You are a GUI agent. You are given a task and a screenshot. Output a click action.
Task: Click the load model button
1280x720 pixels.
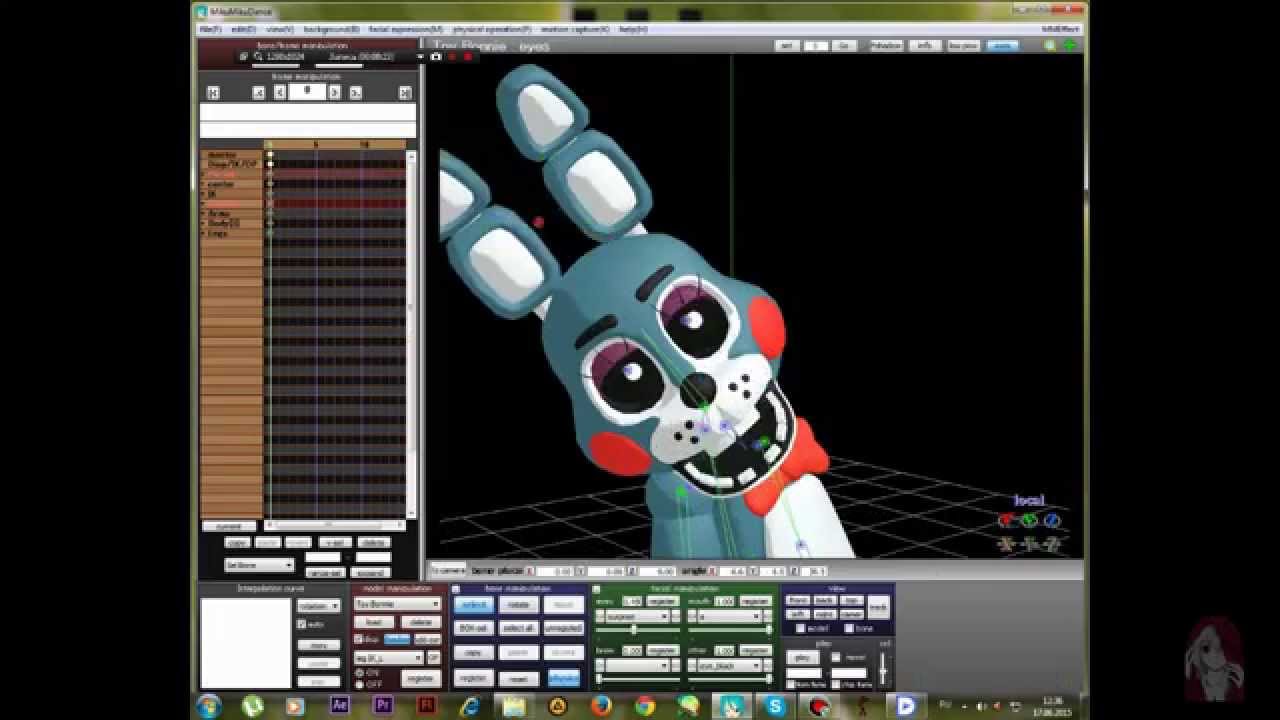pyautogui.click(x=373, y=622)
